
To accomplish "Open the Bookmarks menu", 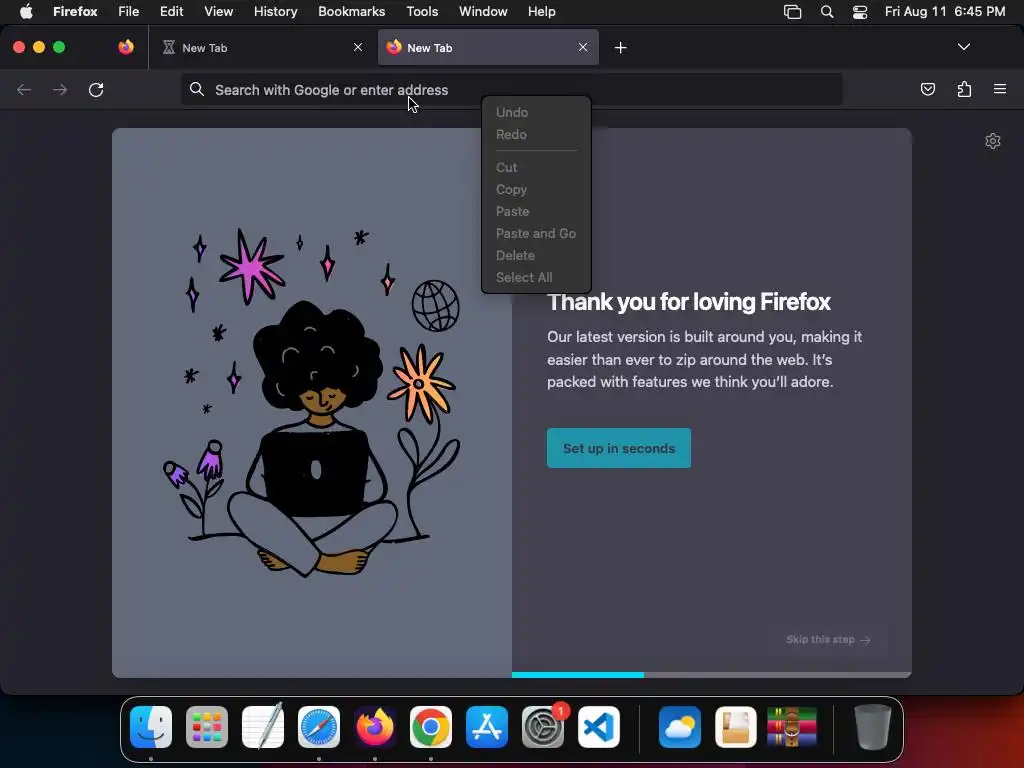I will click(351, 12).
